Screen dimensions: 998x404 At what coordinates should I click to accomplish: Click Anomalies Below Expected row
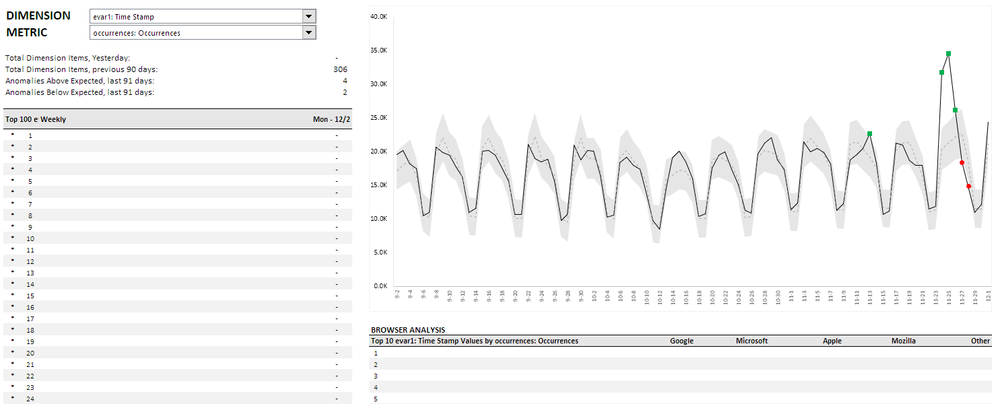click(176, 92)
